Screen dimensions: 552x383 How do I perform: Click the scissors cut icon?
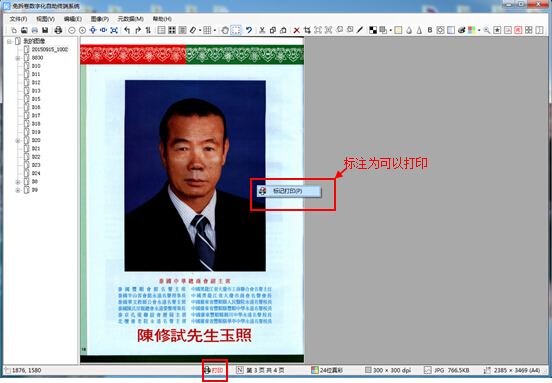coord(262,31)
